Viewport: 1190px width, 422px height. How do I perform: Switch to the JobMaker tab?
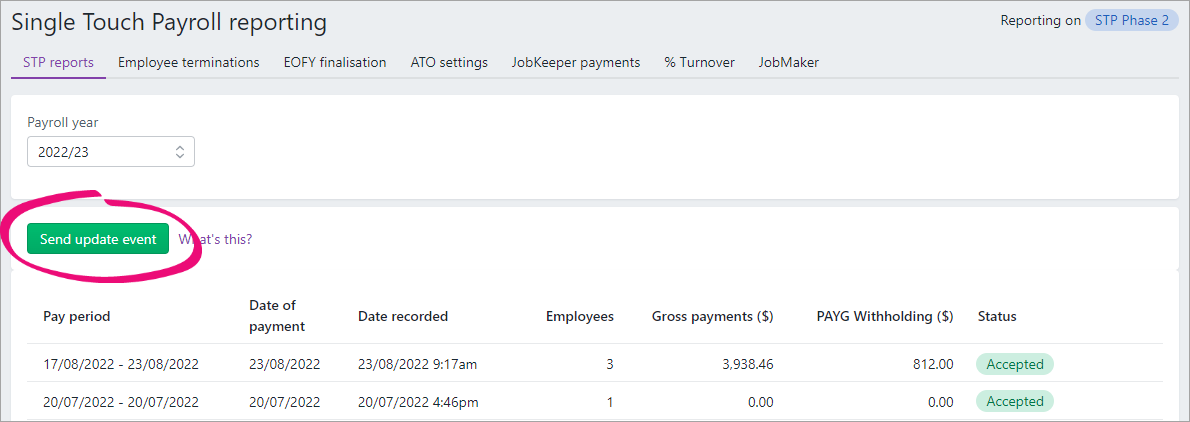788,62
